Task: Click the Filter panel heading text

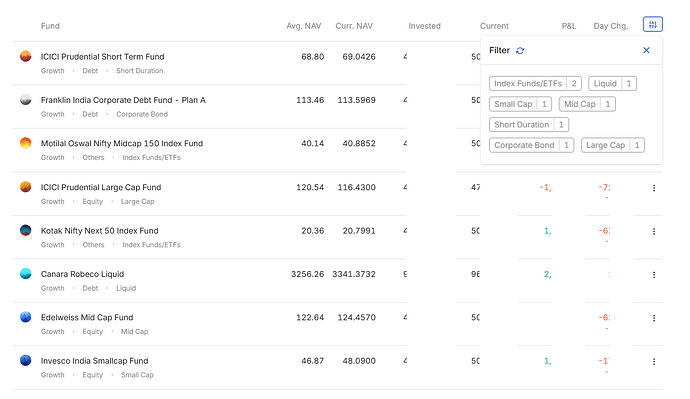Action: tap(499, 51)
